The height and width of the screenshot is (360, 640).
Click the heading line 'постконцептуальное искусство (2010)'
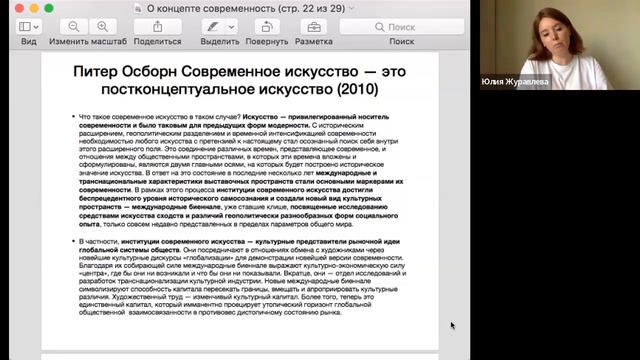pyautogui.click(x=240, y=89)
